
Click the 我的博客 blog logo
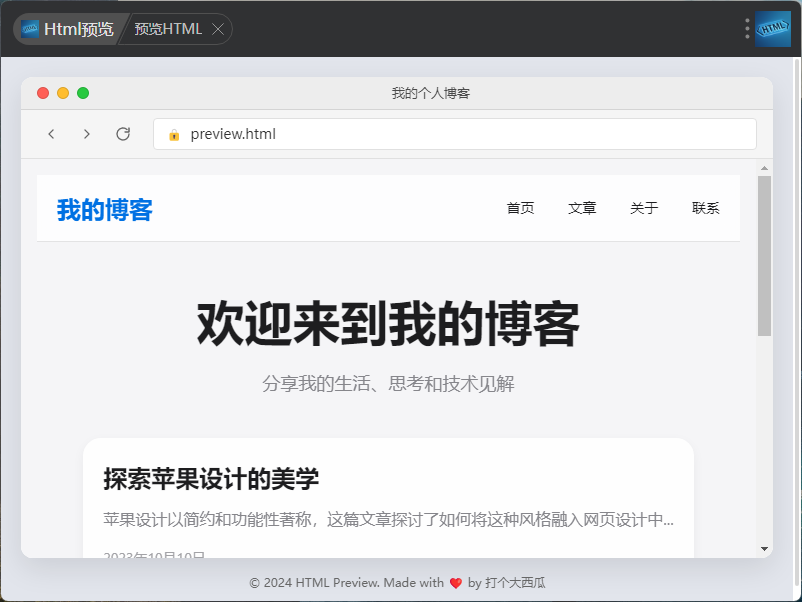[105, 210]
